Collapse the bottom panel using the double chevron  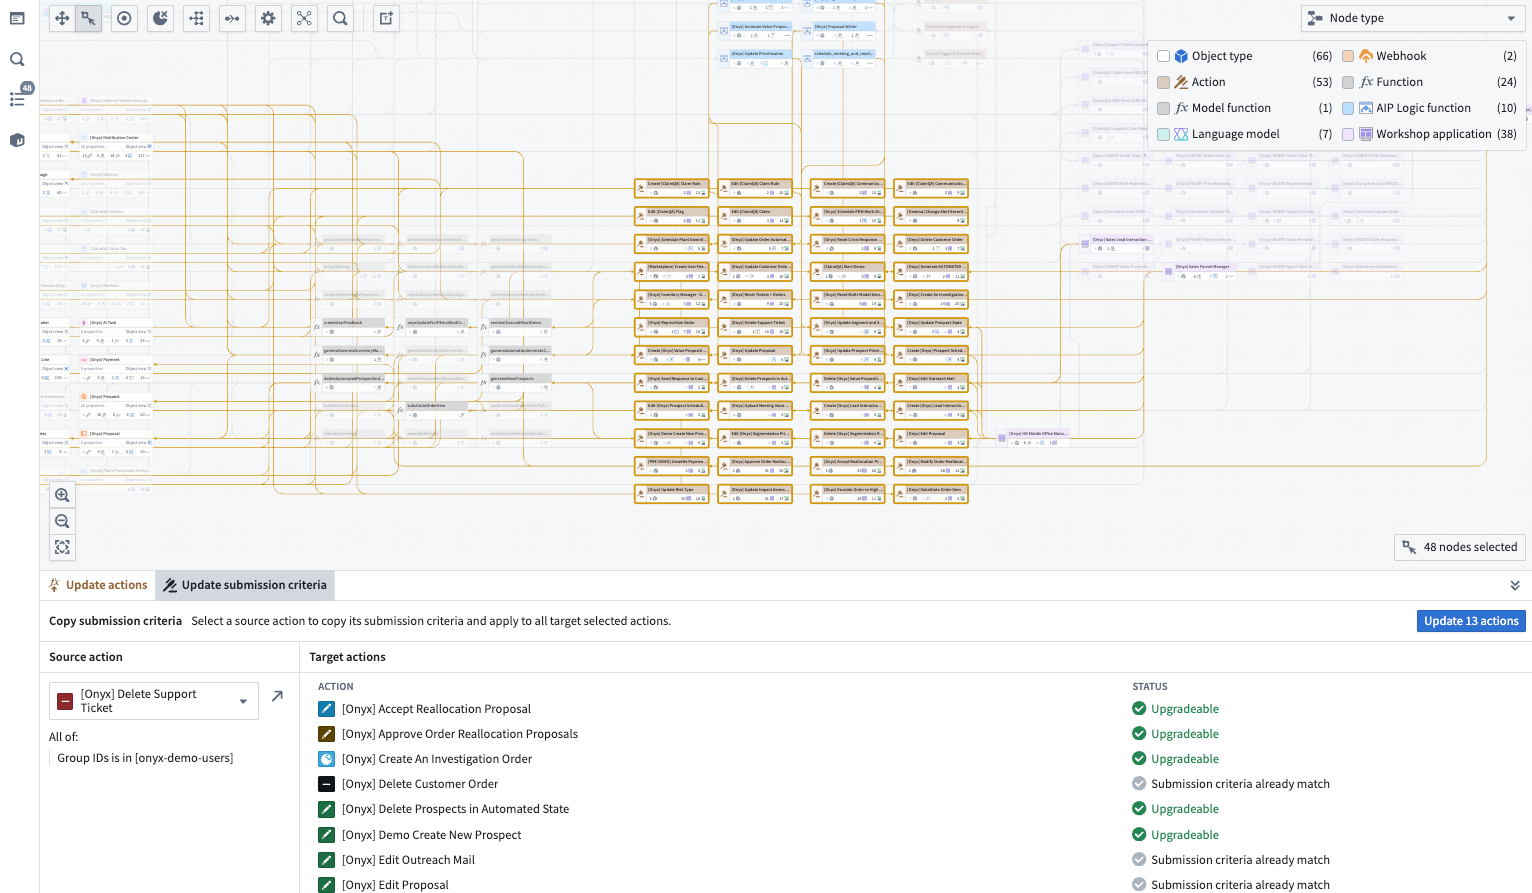pyautogui.click(x=1515, y=585)
